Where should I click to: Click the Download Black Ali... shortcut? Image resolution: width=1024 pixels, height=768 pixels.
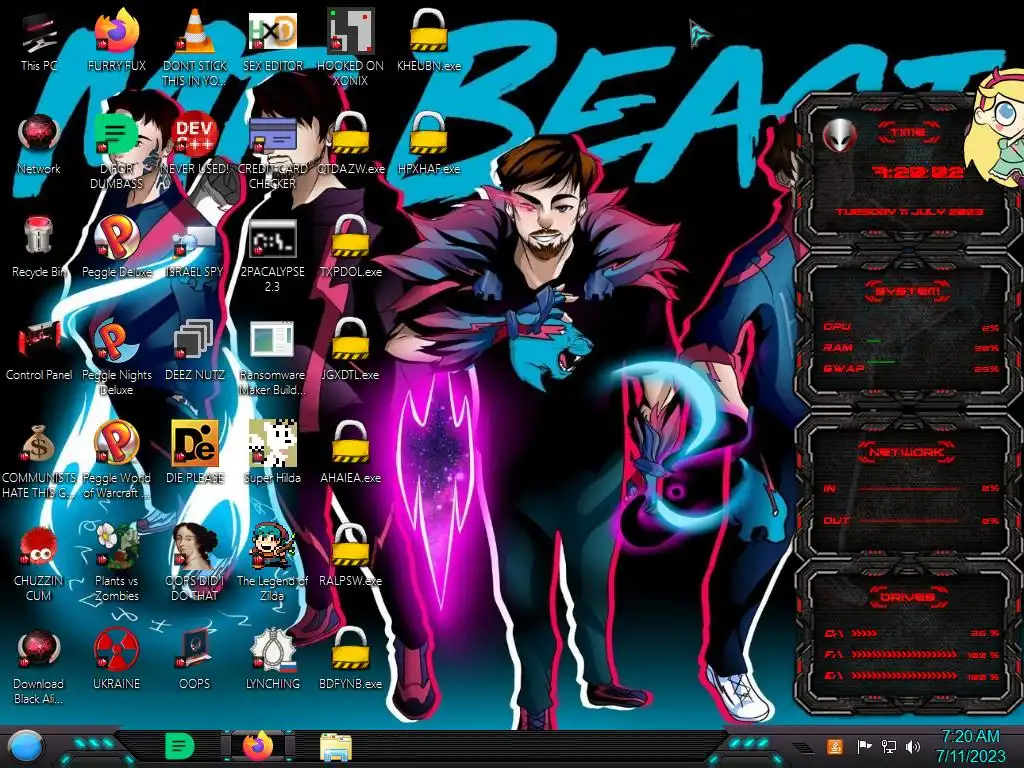39,666
